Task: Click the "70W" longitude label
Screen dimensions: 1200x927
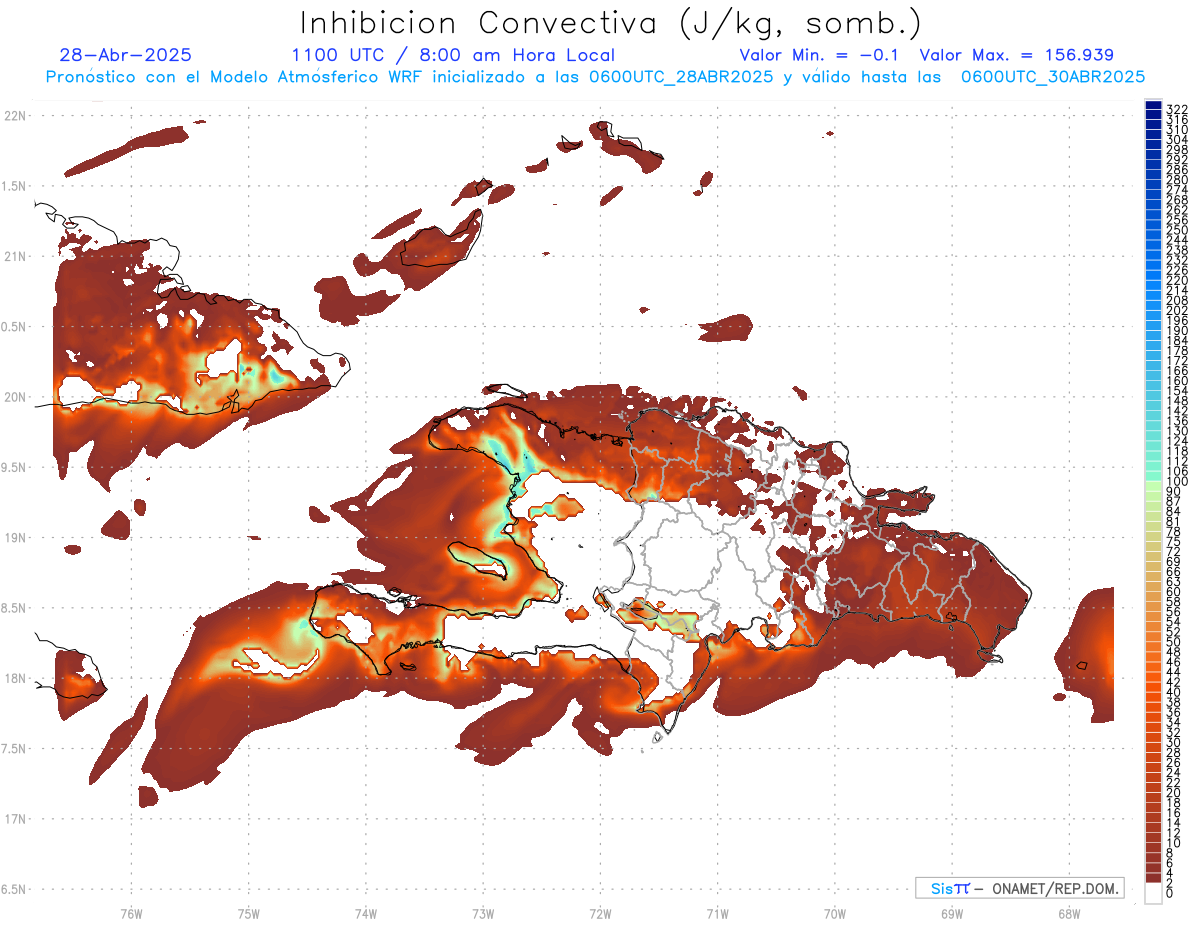Action: click(x=835, y=913)
